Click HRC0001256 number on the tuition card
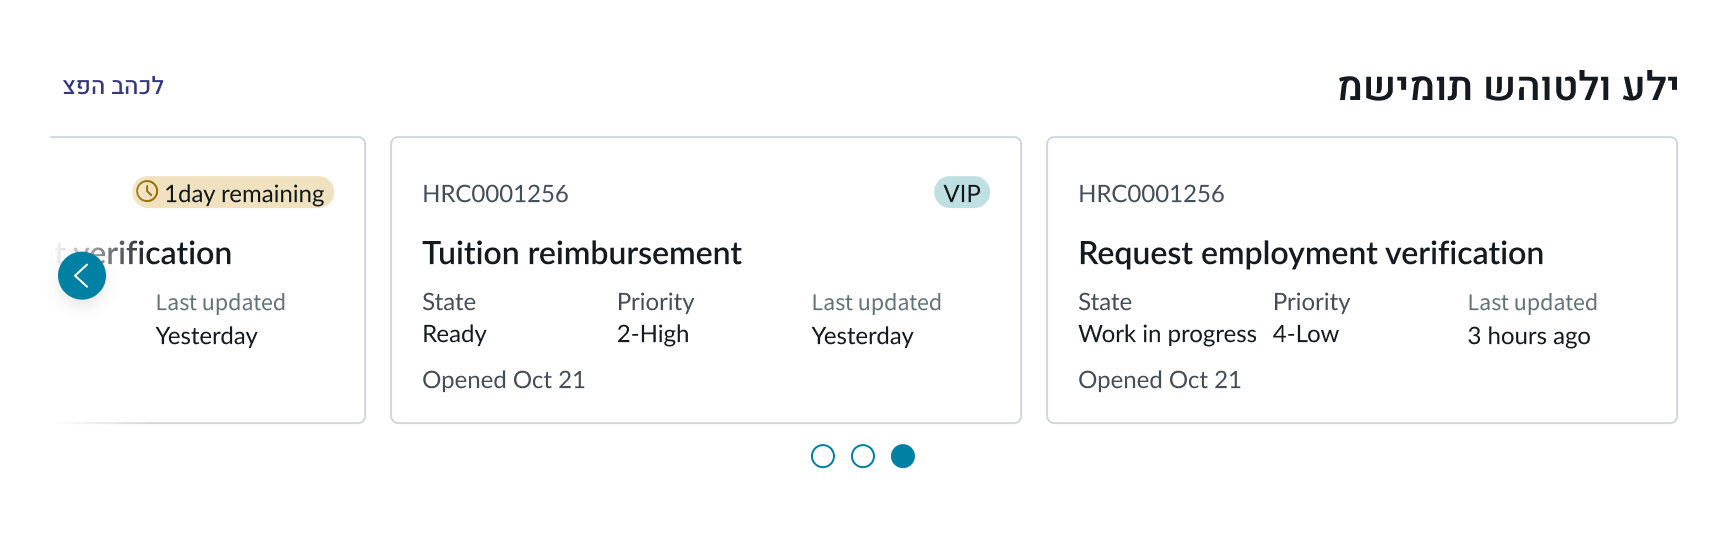The image size is (1728, 533). (495, 194)
